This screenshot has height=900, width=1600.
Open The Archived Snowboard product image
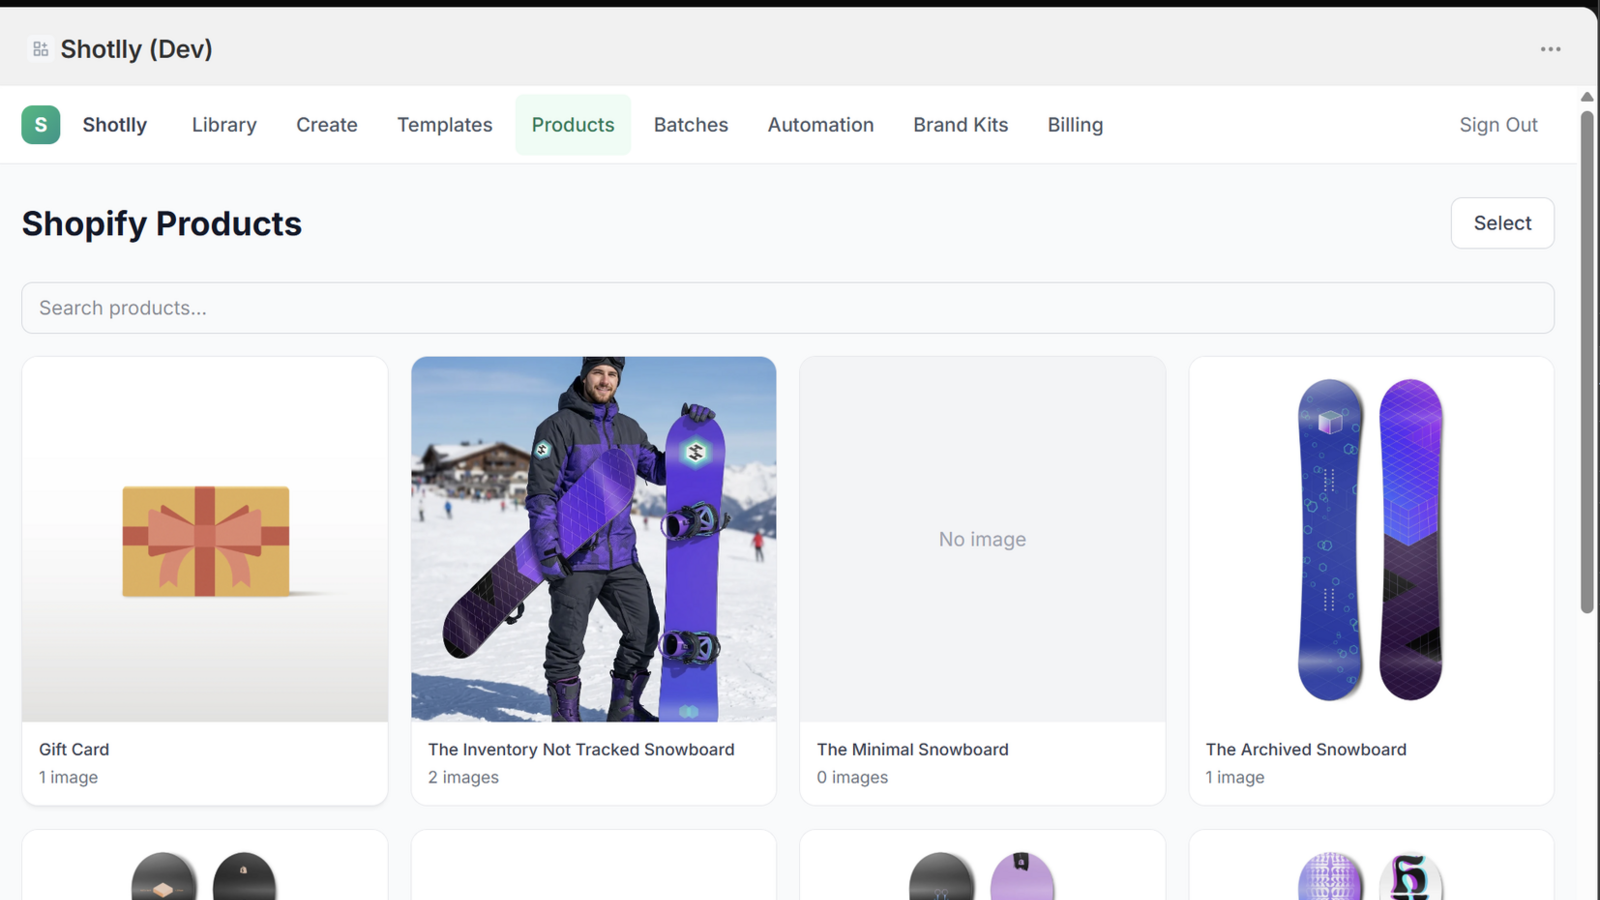[x=1371, y=540]
